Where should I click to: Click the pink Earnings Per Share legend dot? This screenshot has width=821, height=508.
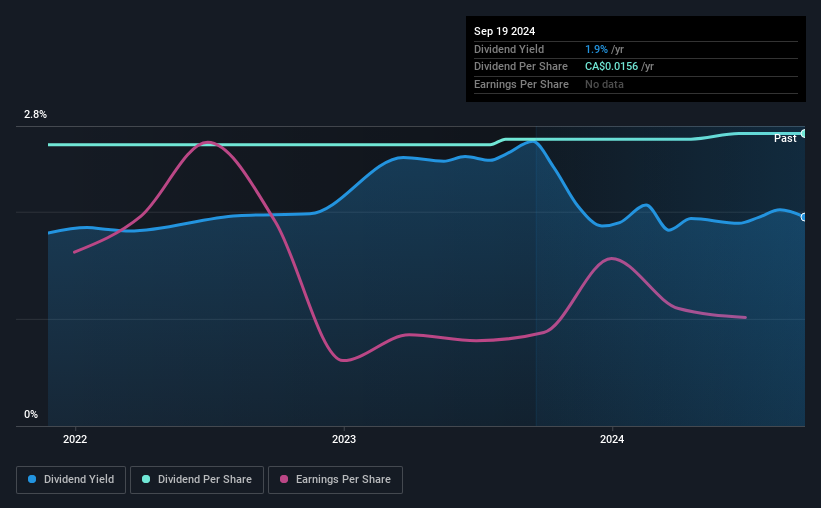(284, 479)
